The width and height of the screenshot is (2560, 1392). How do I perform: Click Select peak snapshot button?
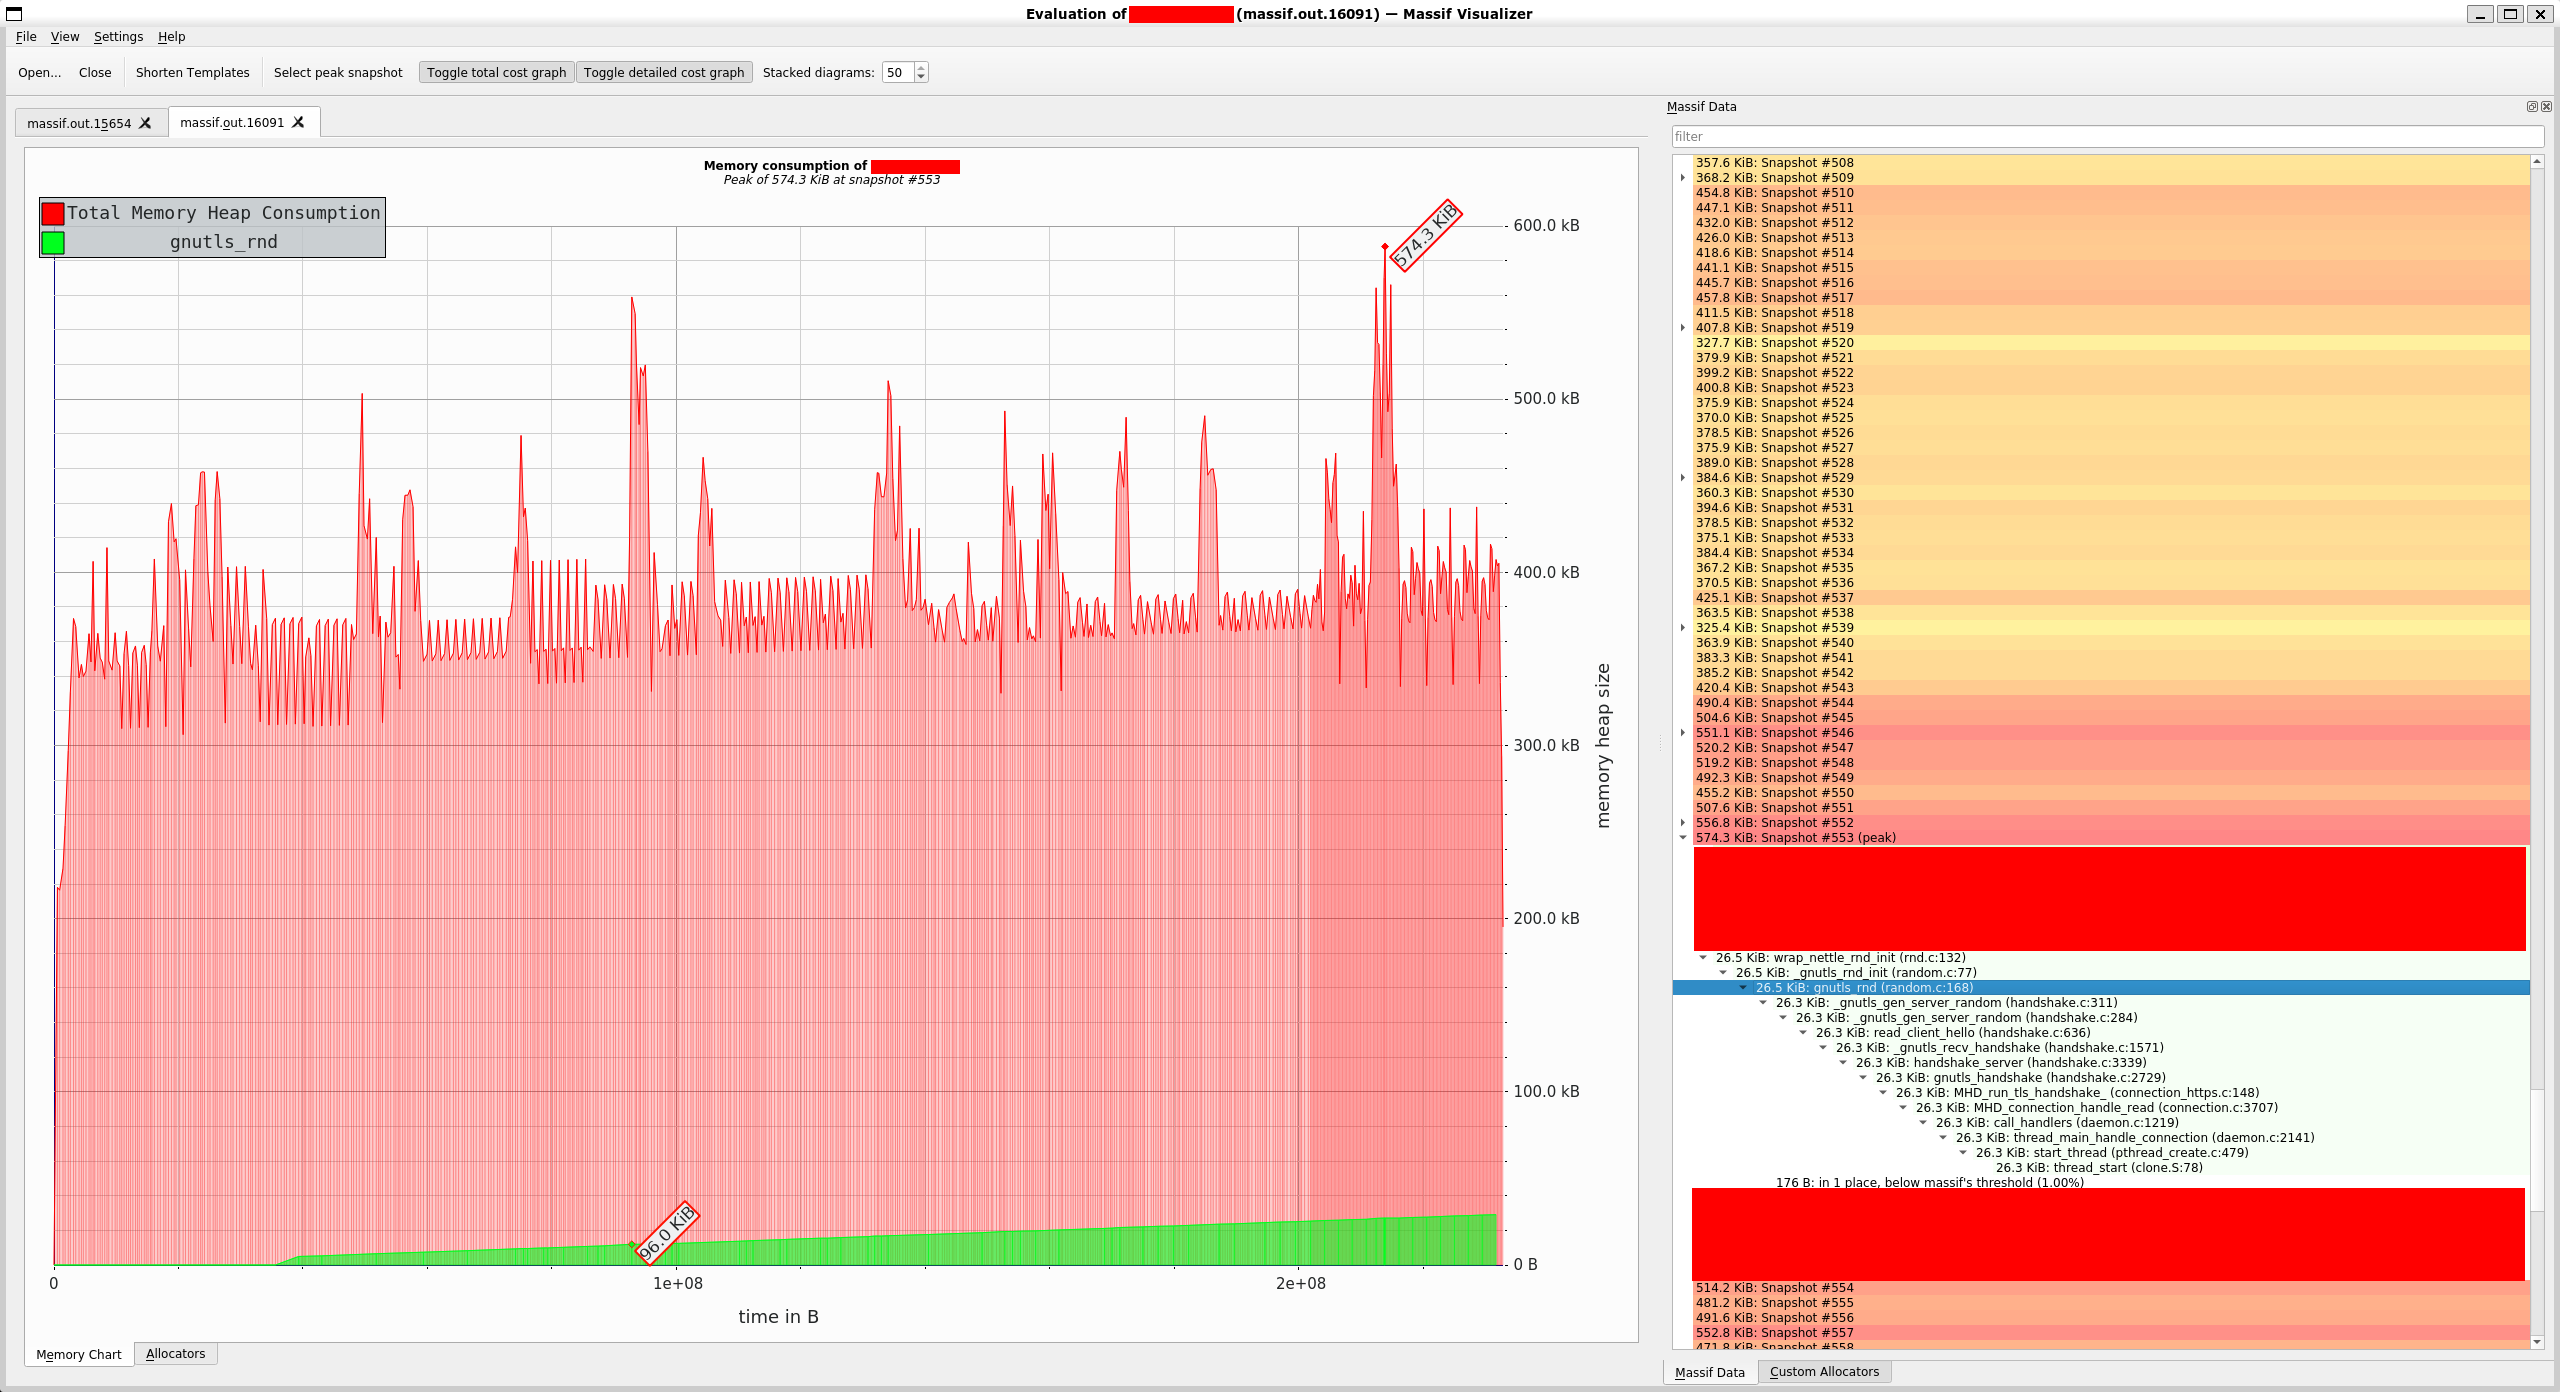(x=338, y=72)
